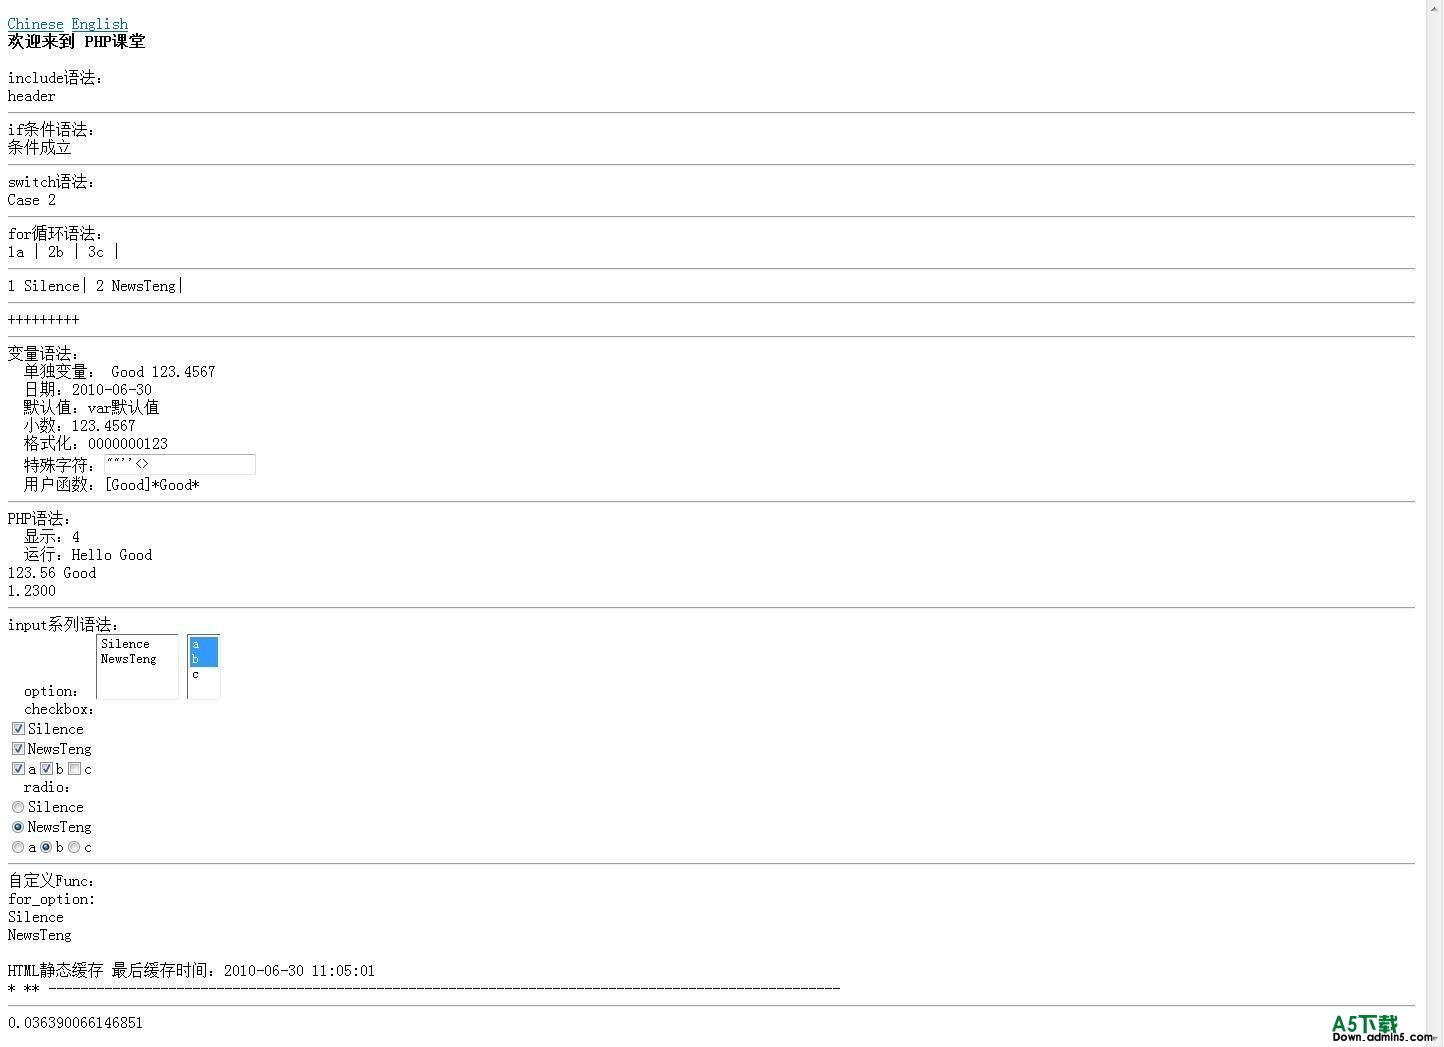Select the Silence radio button
Image resolution: width=1444 pixels, height=1047 pixels.
pyautogui.click(x=18, y=807)
